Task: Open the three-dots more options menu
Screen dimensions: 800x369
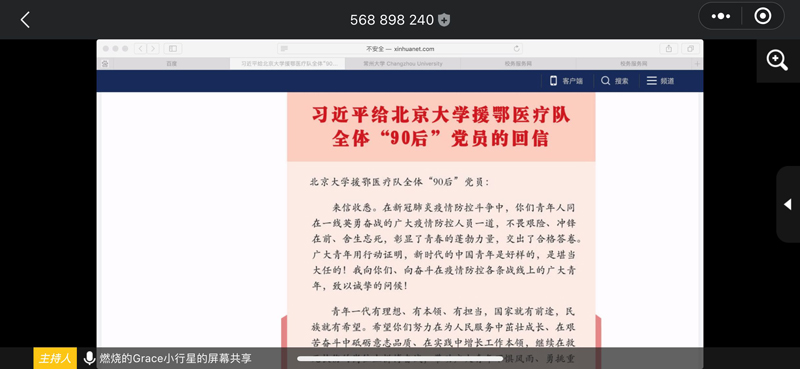Action: click(720, 16)
